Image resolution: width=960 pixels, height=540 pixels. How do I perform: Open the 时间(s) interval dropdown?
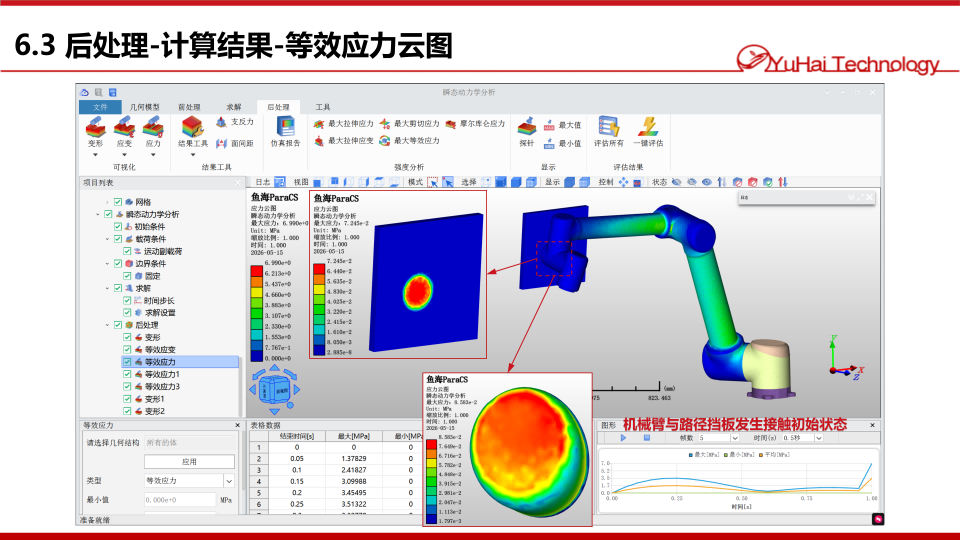[819, 438]
